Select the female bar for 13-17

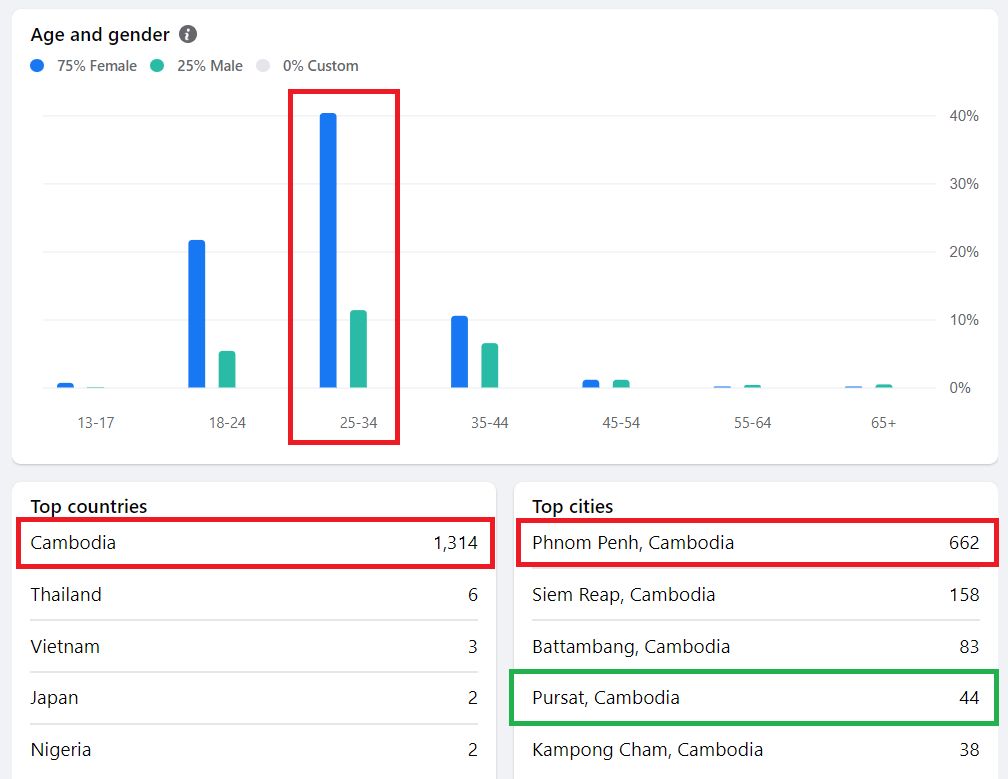click(66, 385)
